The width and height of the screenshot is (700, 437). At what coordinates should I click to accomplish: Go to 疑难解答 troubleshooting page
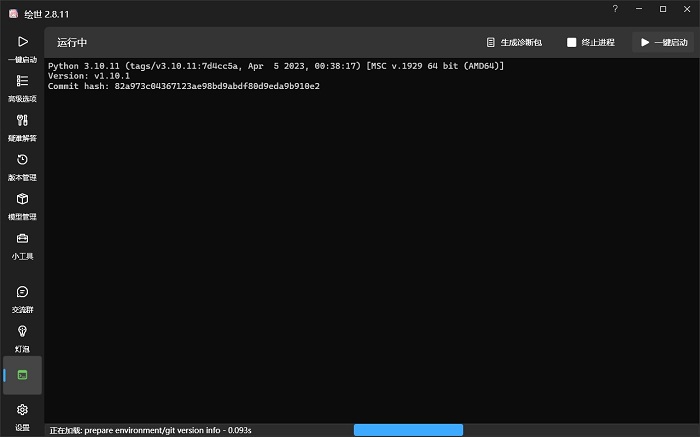[x=22, y=126]
